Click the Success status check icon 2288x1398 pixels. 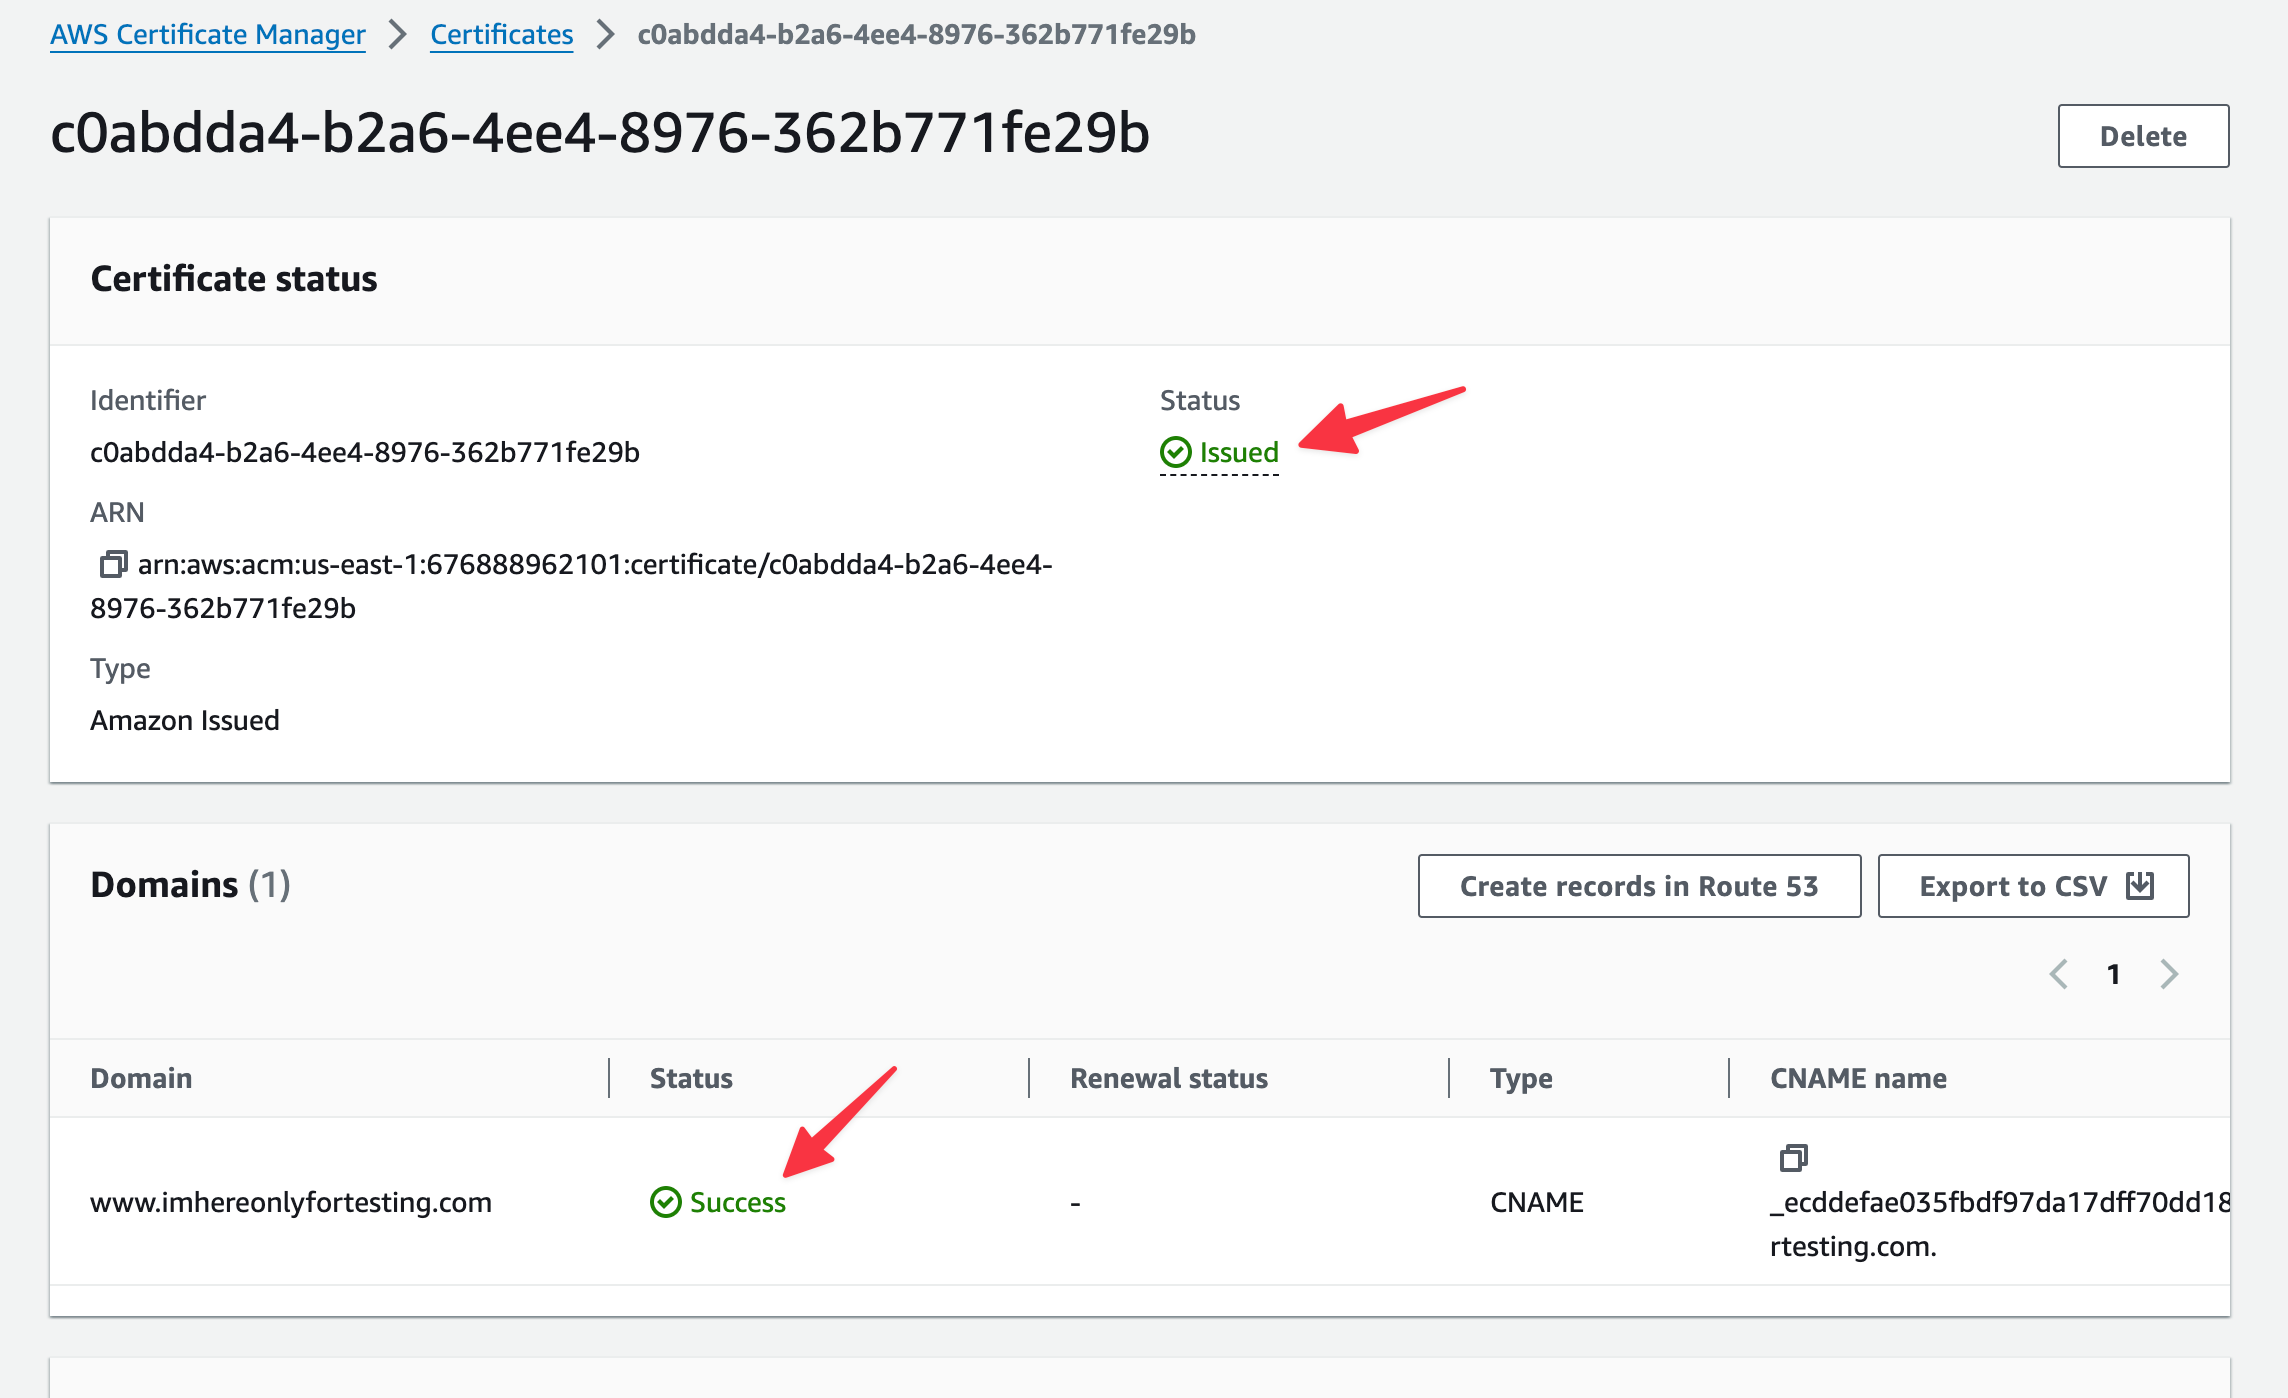tap(665, 1202)
